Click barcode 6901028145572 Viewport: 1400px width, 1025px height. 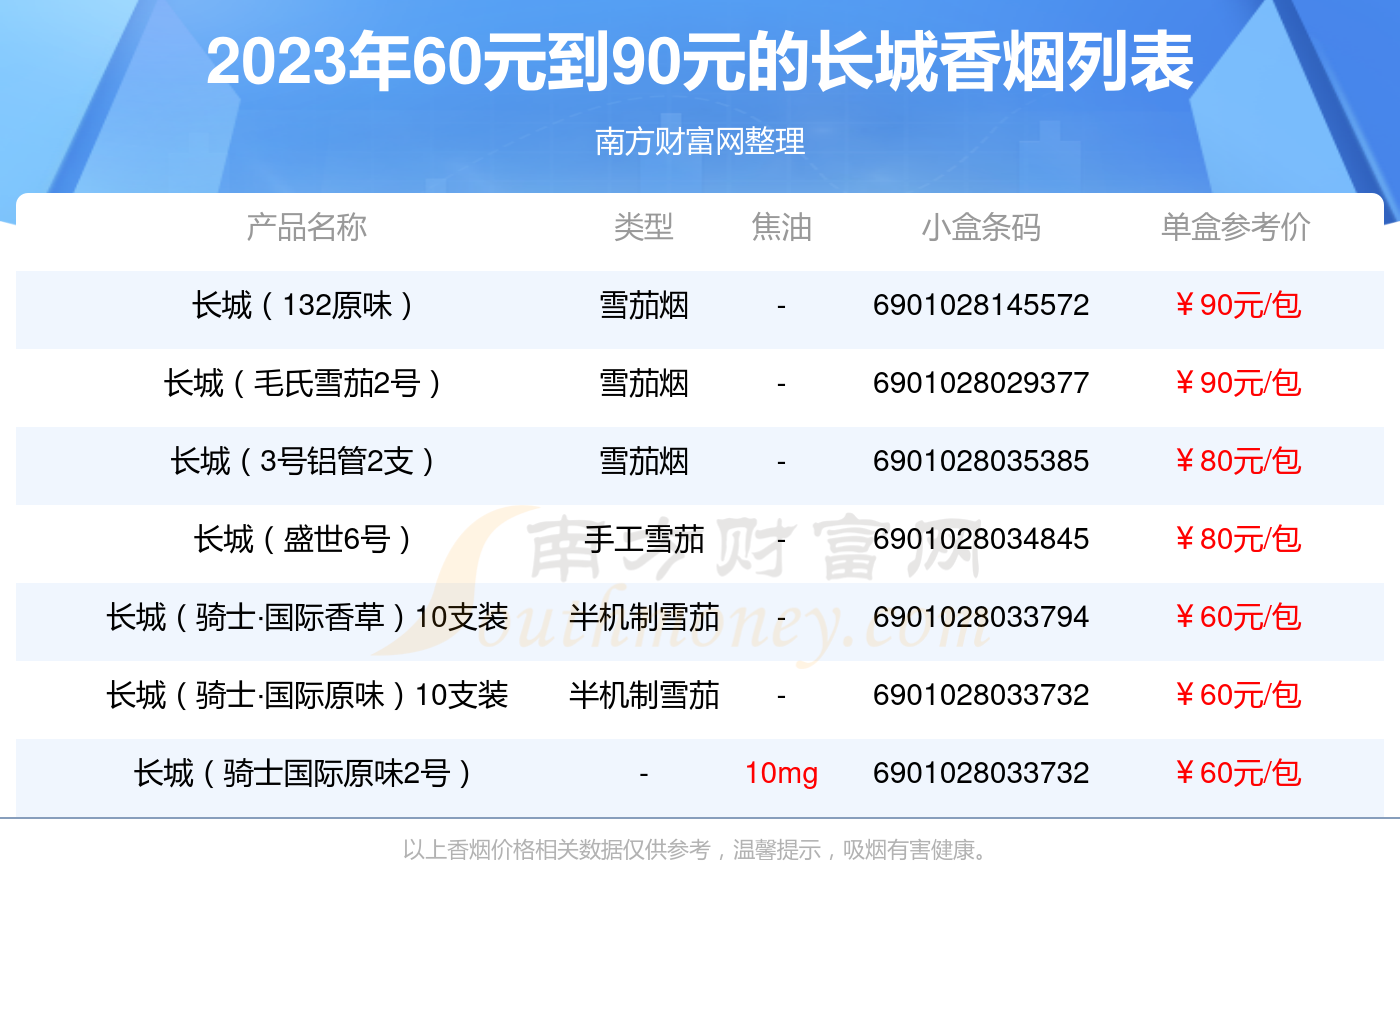pos(981,305)
